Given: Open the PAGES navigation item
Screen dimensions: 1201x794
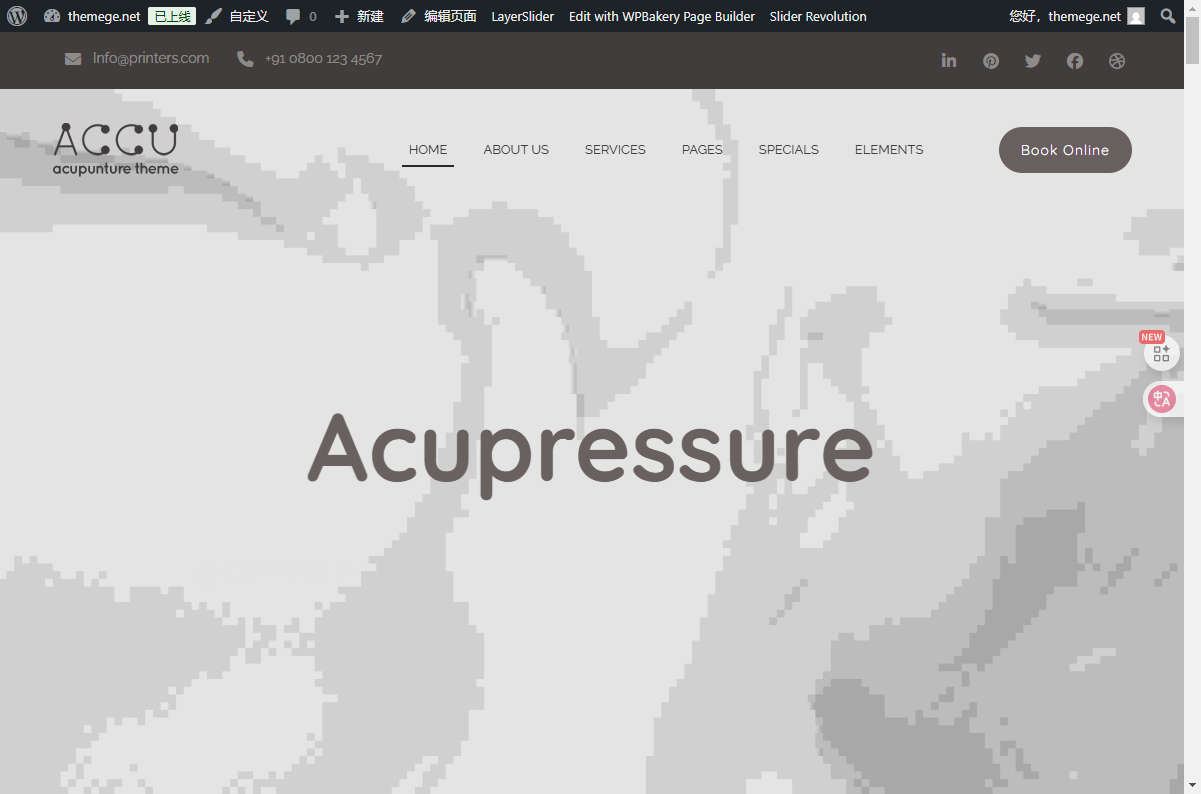Looking at the screenshot, I should coord(702,150).
